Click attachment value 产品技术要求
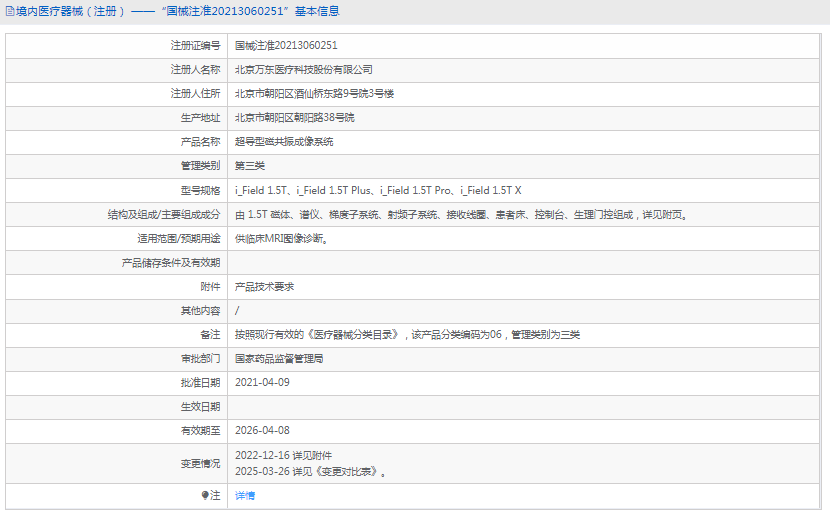830x514 pixels. (265, 286)
